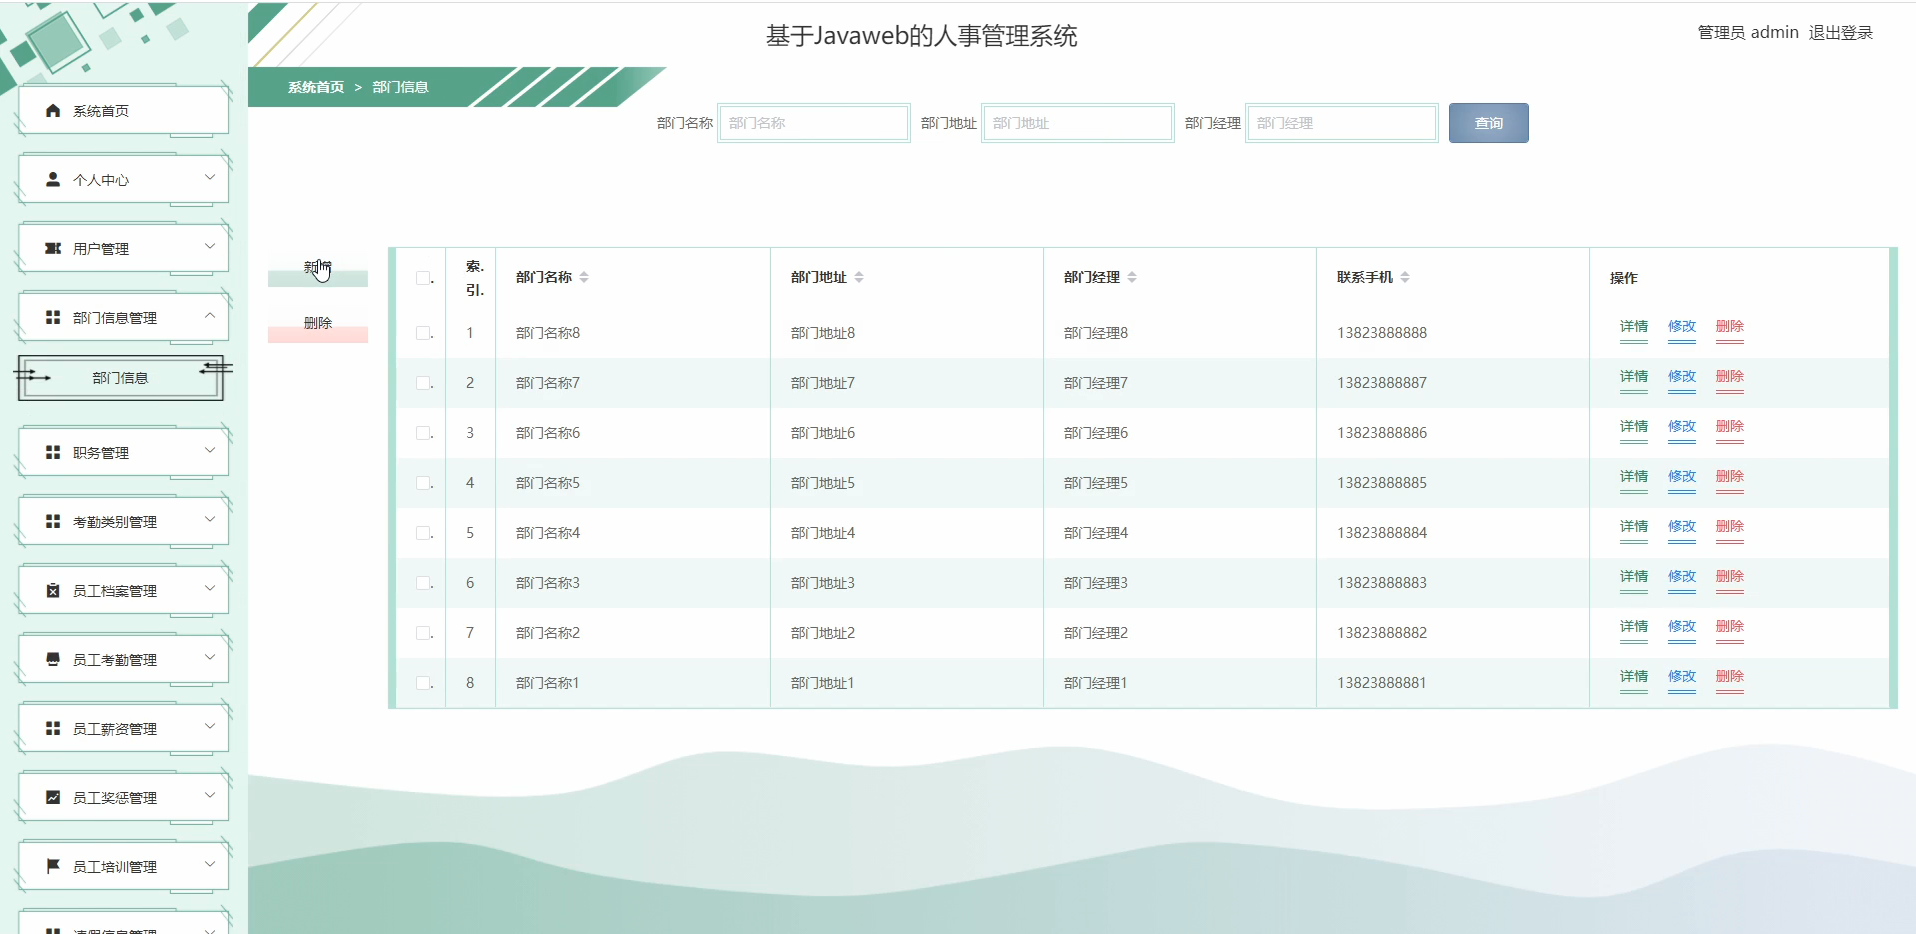Select the 员工培训管理 flag icon
This screenshot has width=1916, height=934.
point(51,866)
